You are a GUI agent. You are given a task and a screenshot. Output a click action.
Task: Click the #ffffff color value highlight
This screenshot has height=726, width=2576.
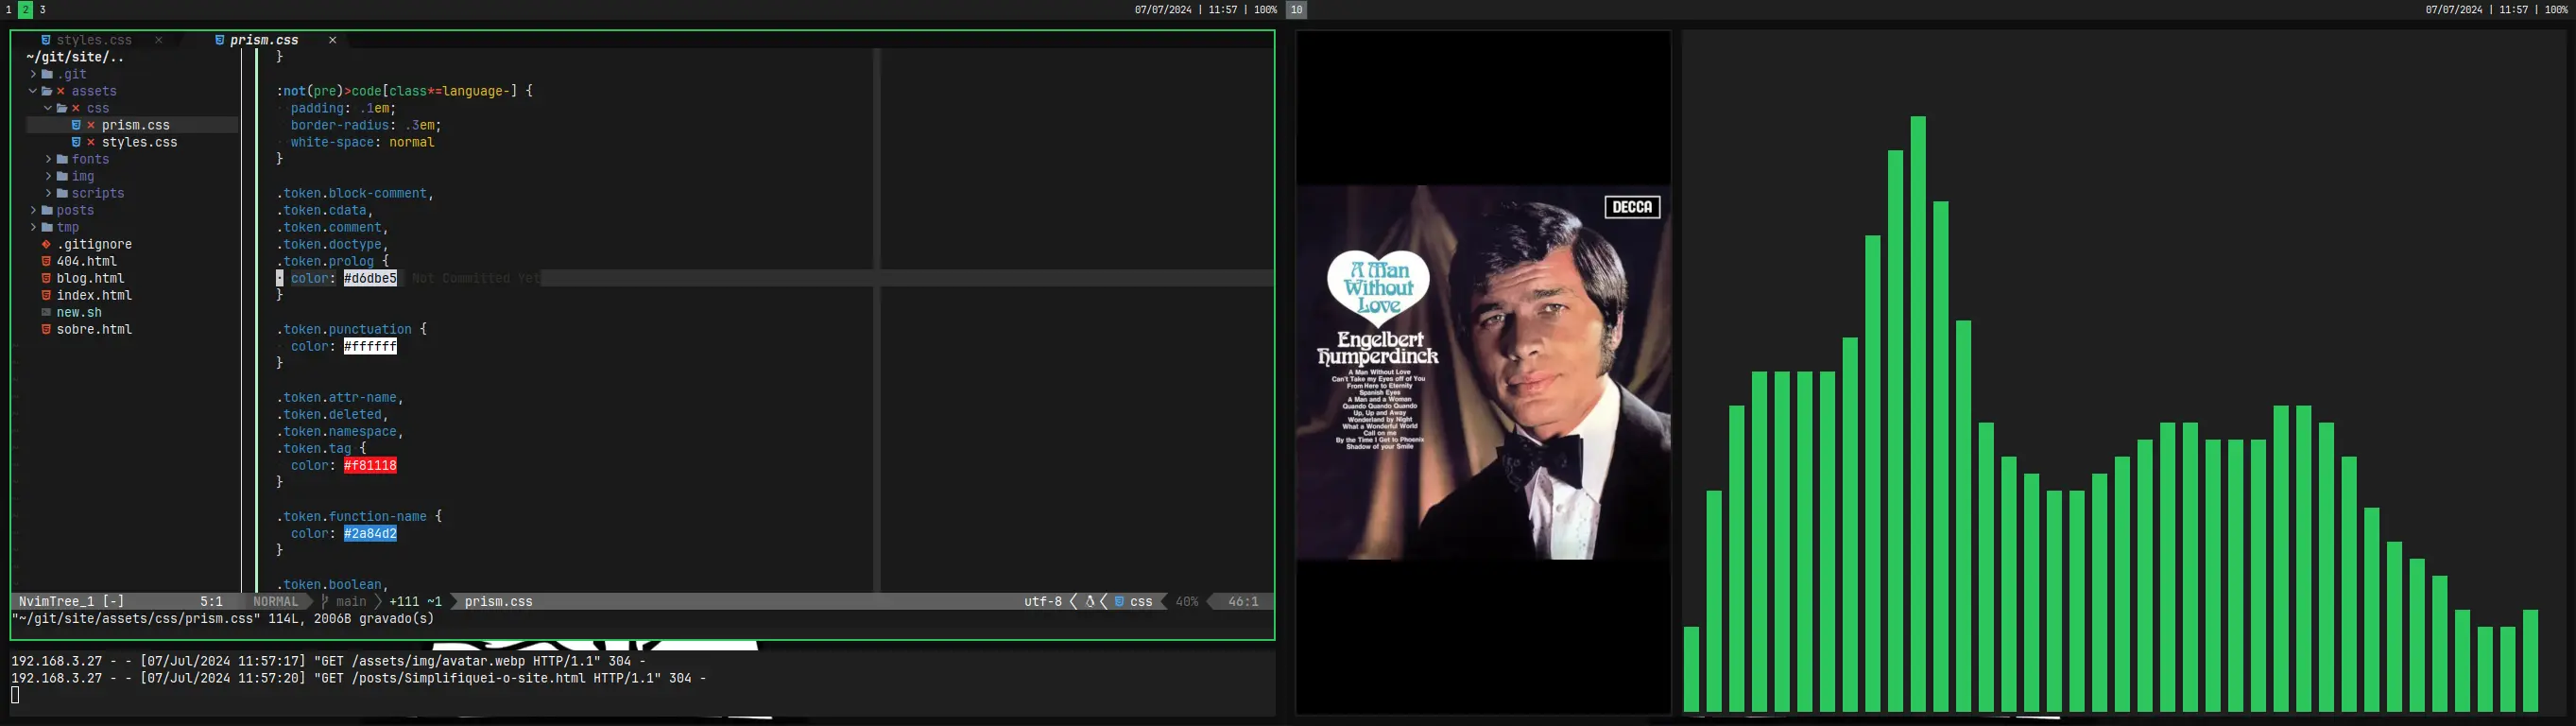tap(370, 346)
